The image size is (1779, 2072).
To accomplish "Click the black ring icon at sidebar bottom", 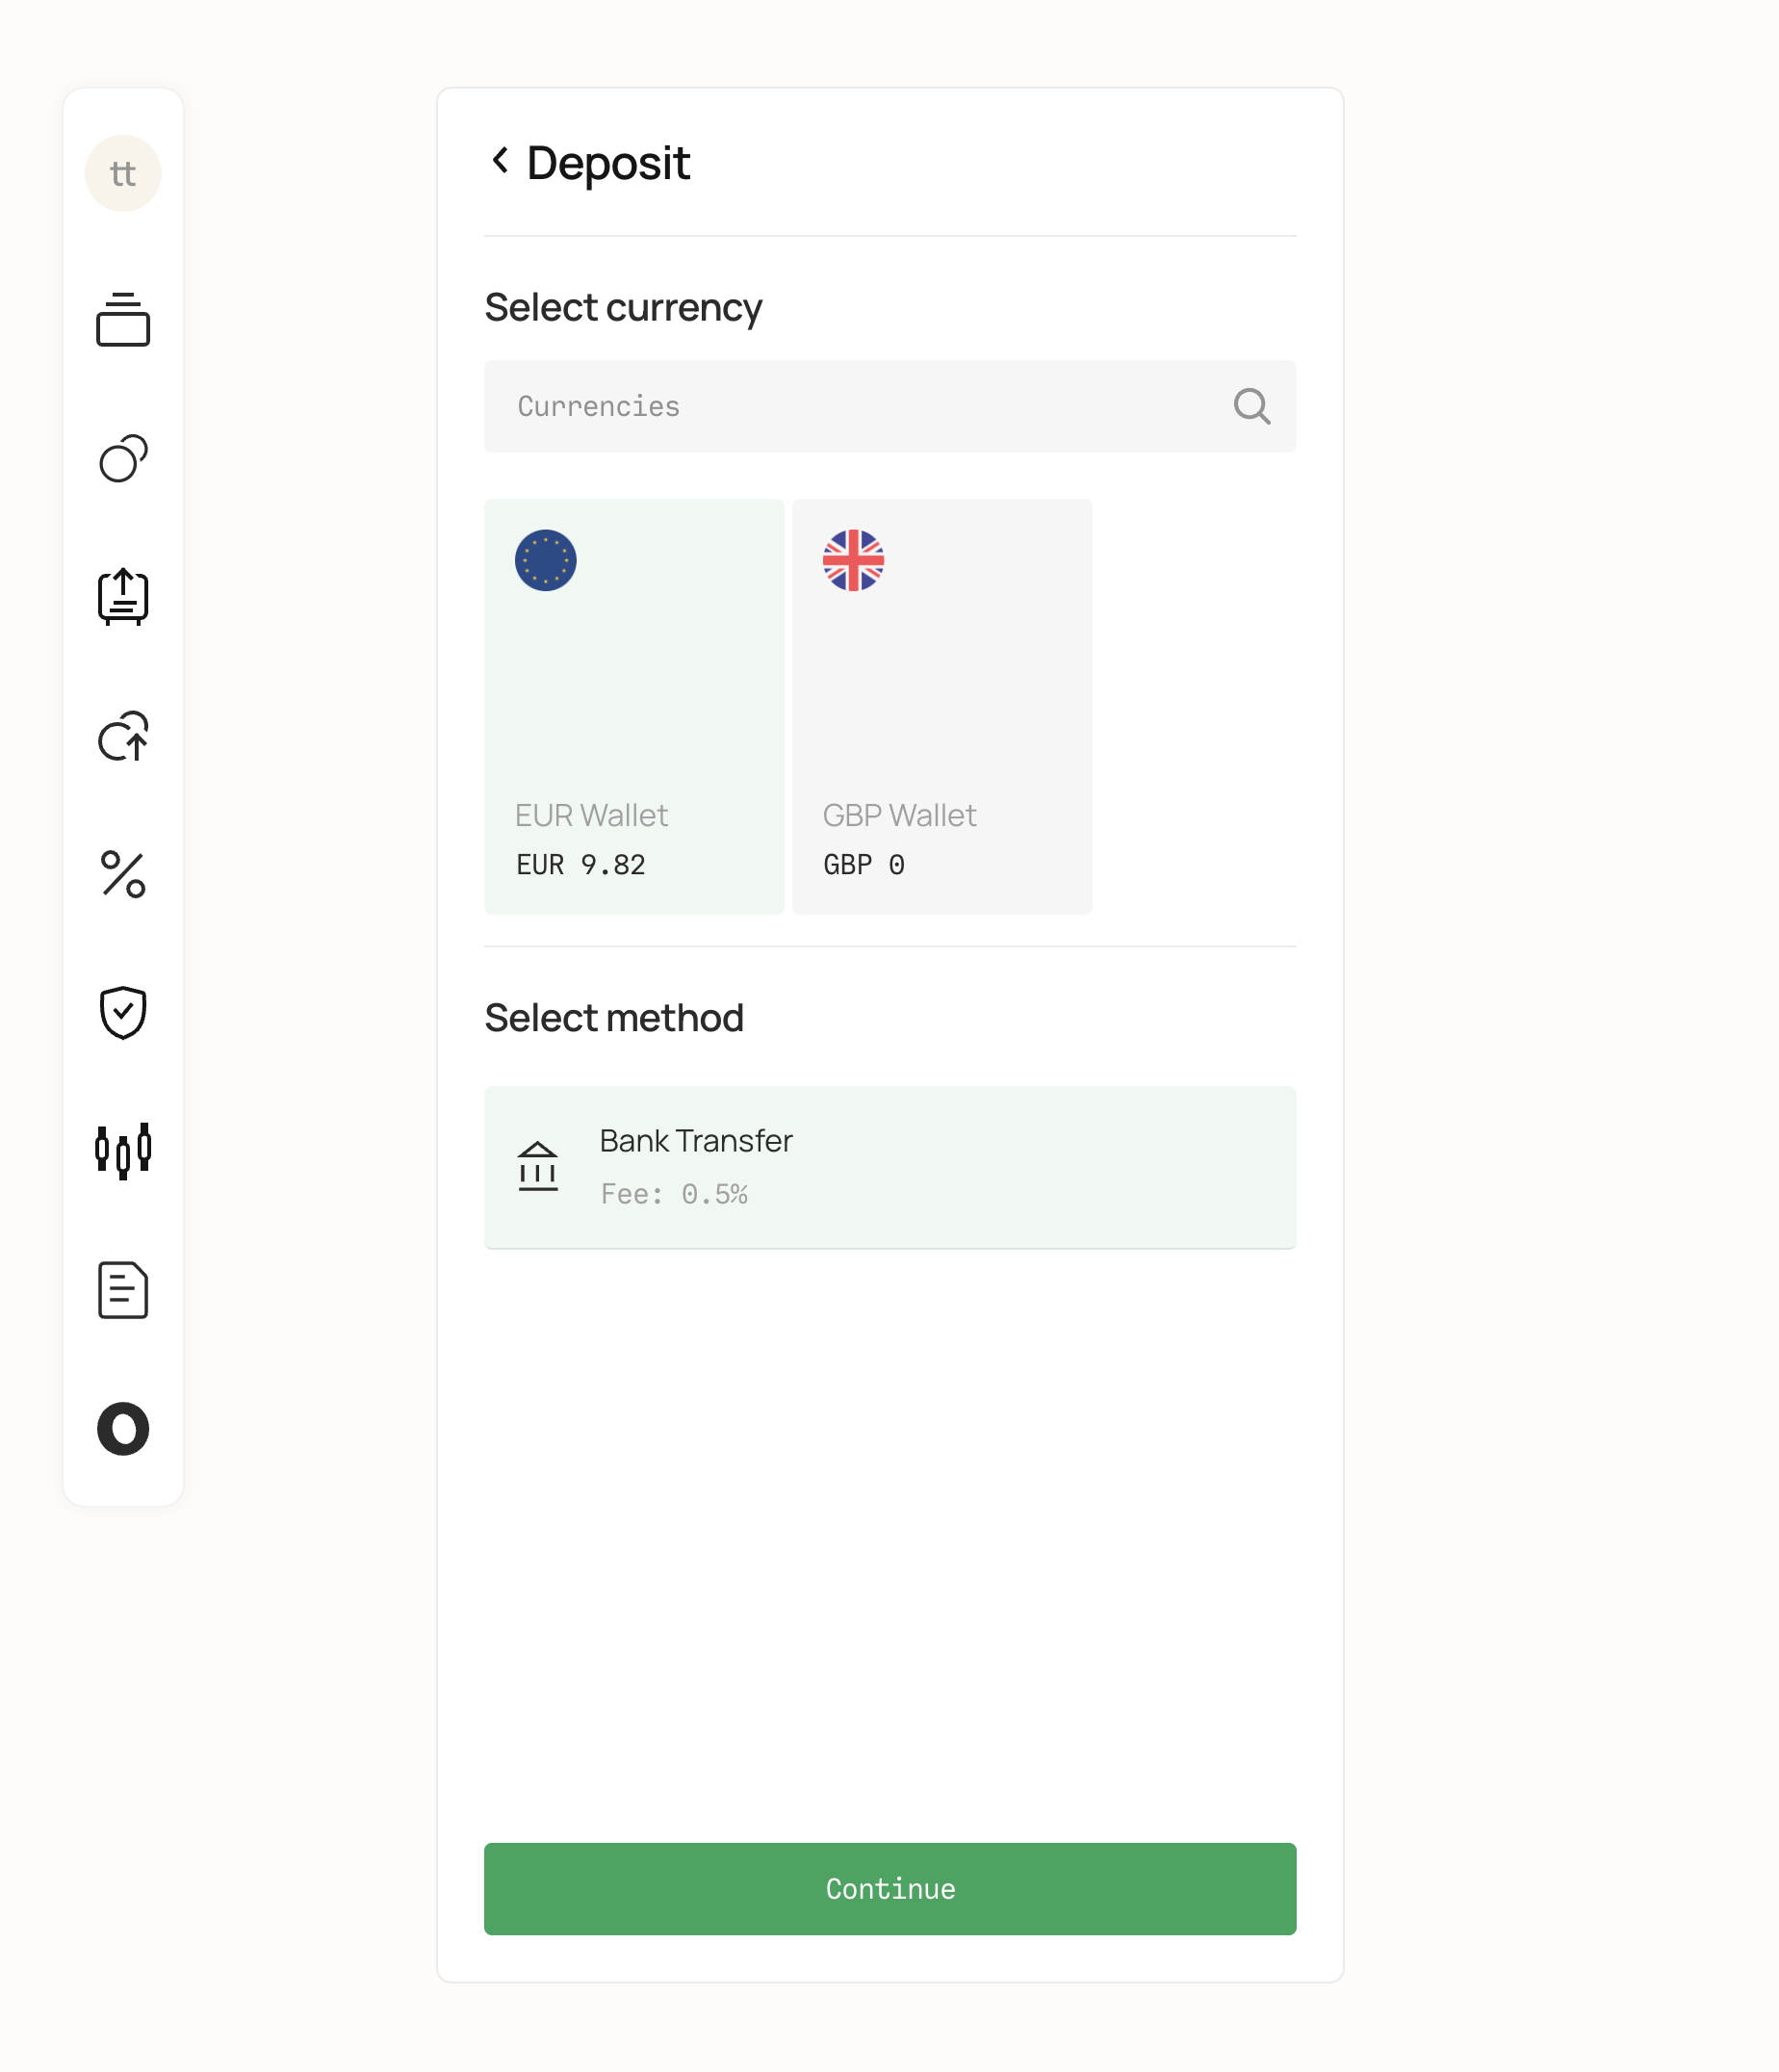I will (123, 1428).
